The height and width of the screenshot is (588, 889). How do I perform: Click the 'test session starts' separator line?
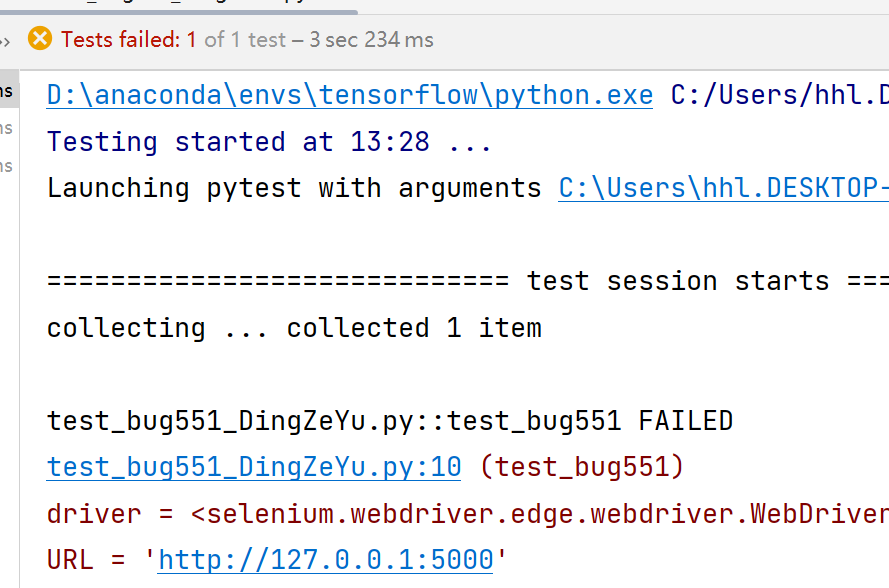677,281
